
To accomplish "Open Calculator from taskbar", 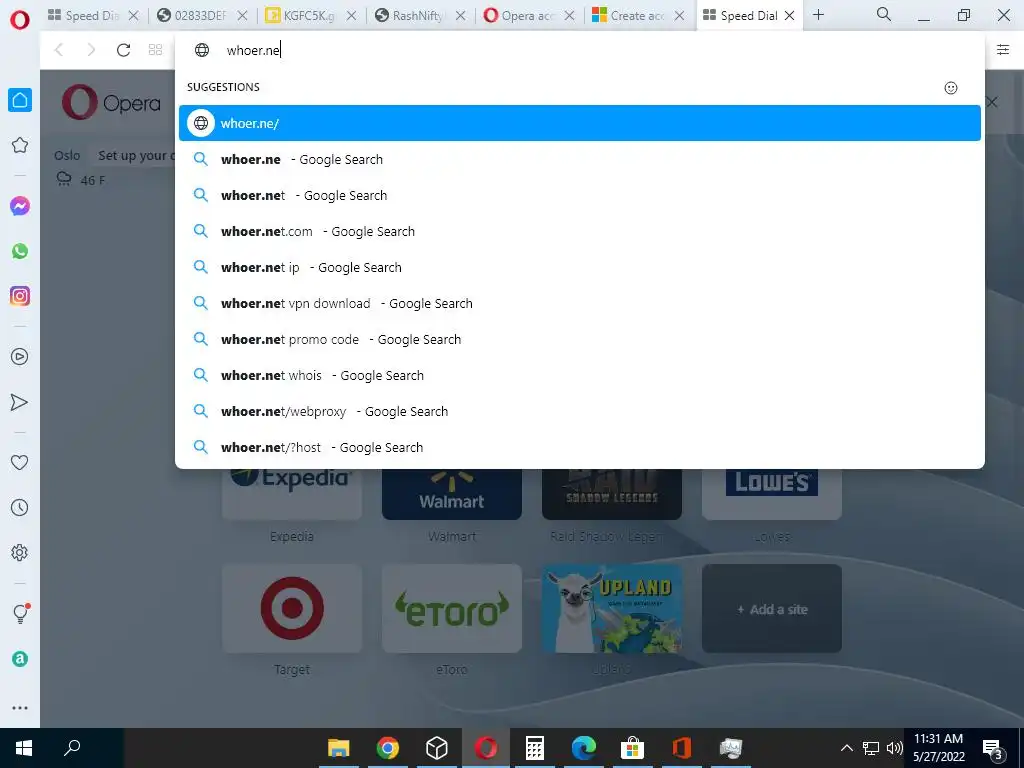I will coord(535,748).
